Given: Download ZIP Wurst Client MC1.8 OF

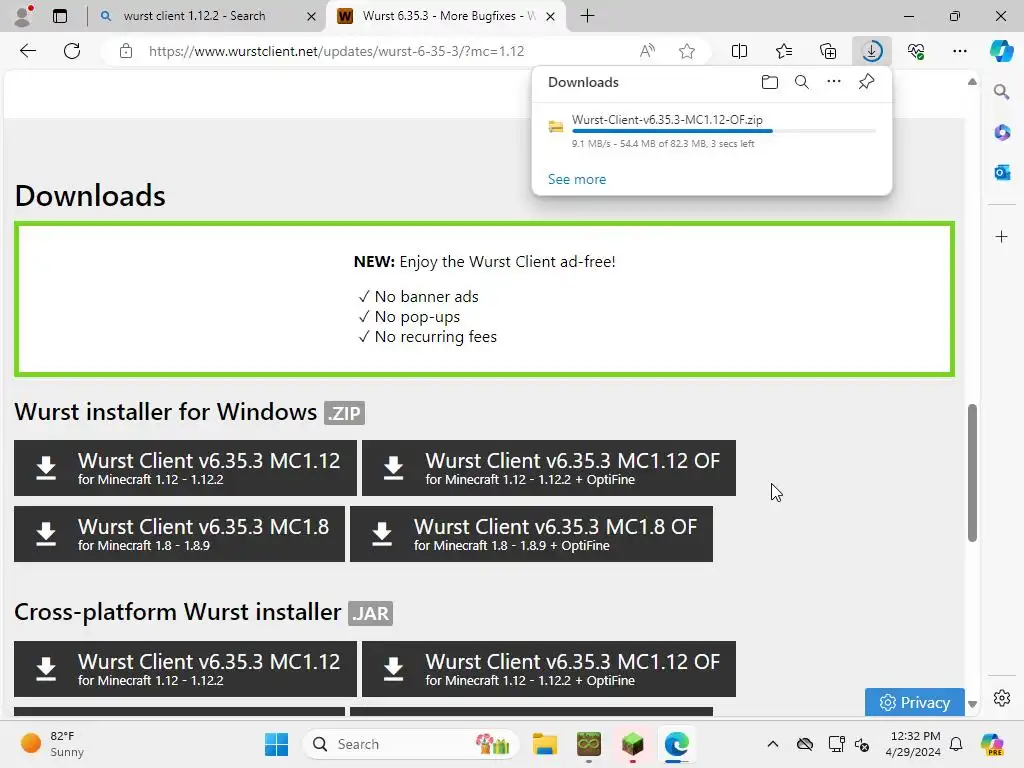Looking at the screenshot, I should [x=532, y=534].
